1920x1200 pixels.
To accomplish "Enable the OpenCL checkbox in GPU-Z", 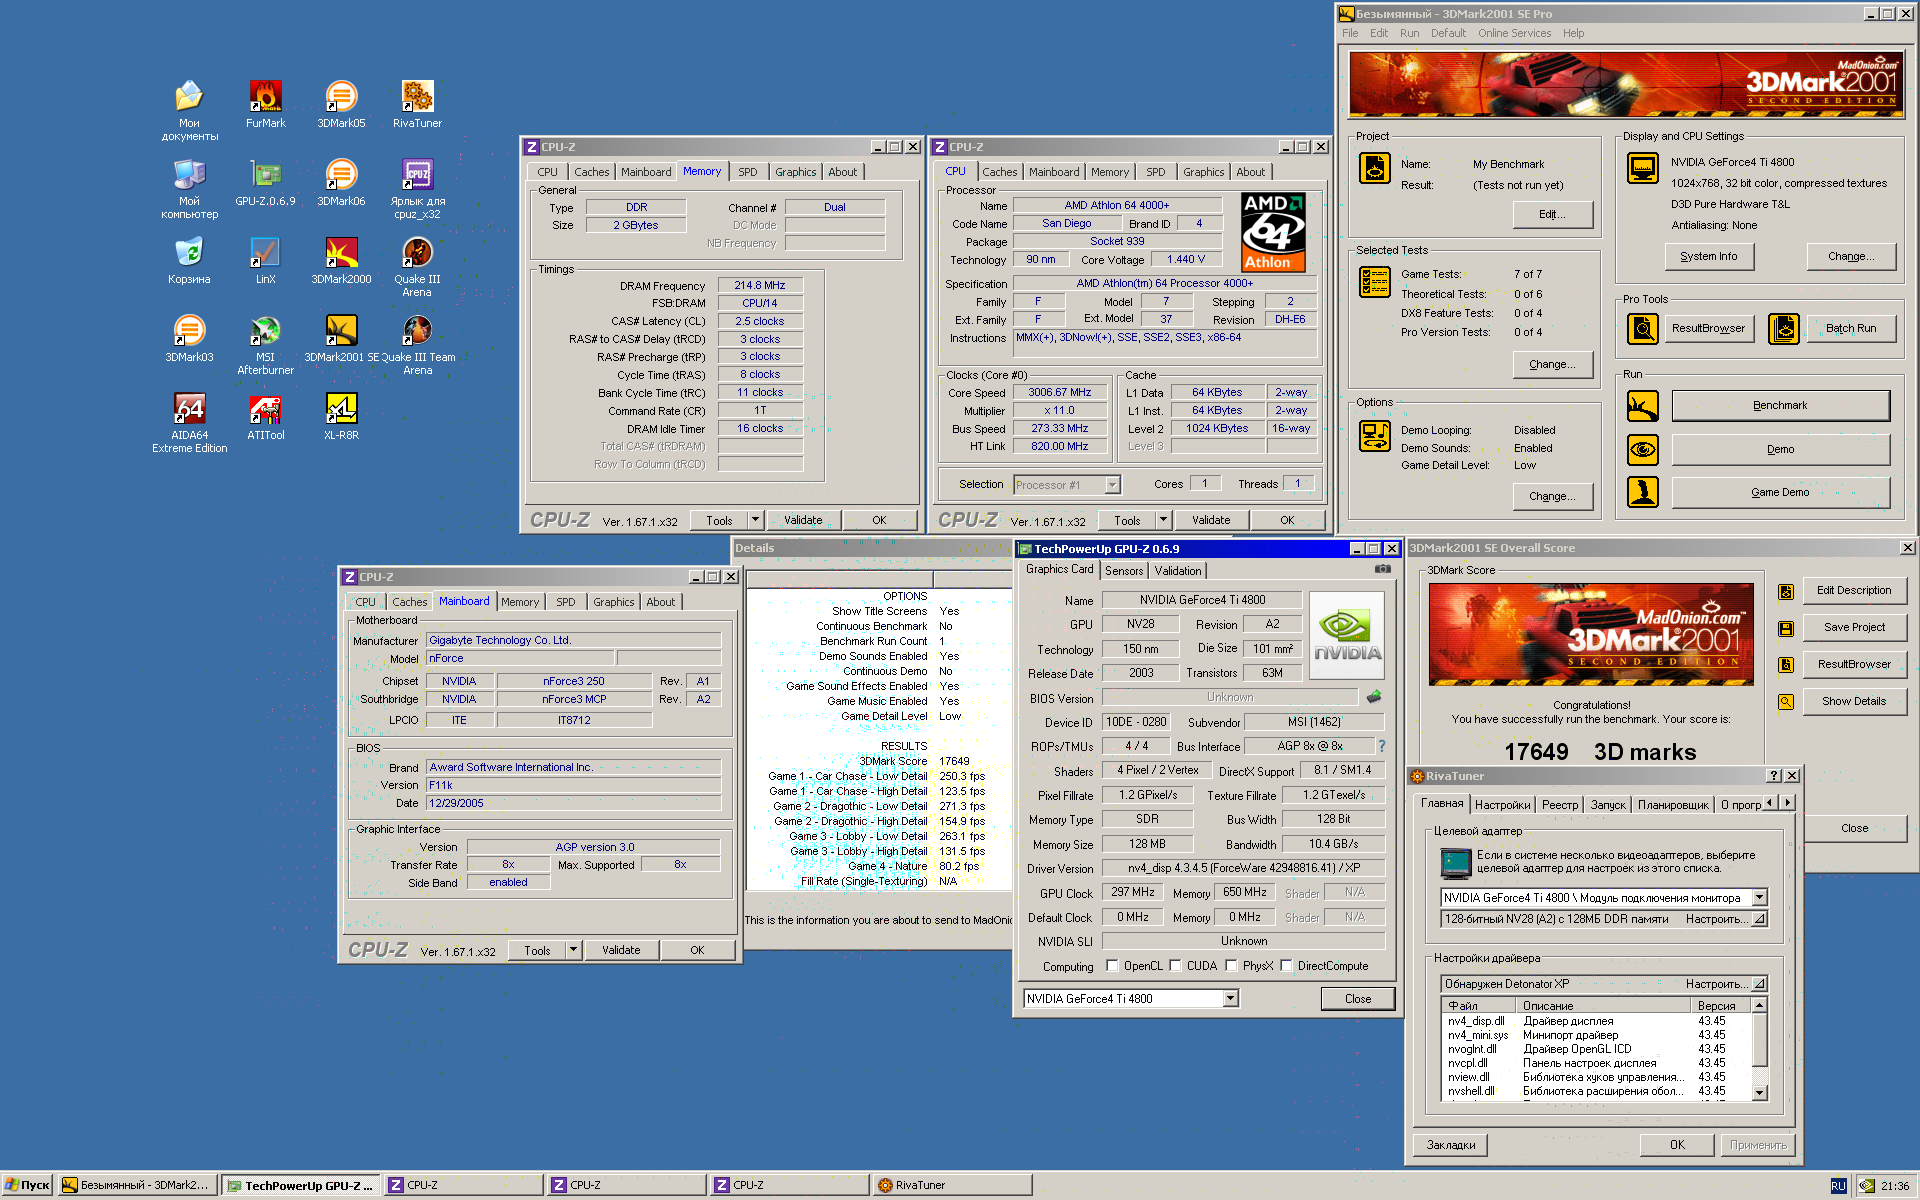I will point(1112,966).
